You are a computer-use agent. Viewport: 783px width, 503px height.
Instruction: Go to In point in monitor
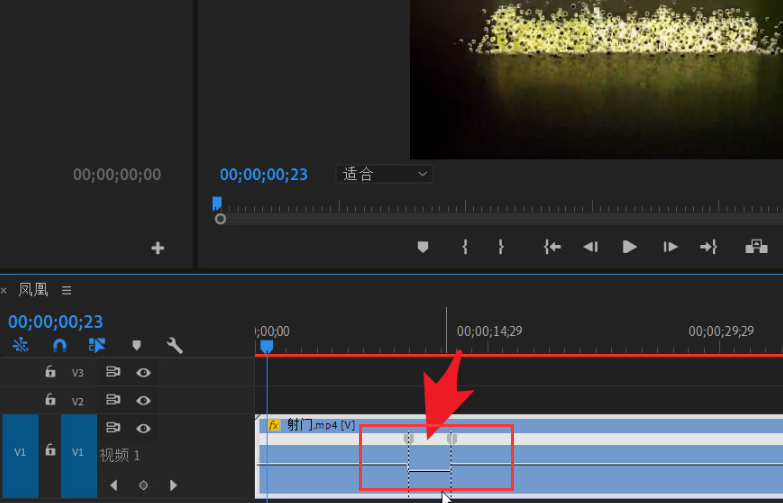tap(552, 247)
